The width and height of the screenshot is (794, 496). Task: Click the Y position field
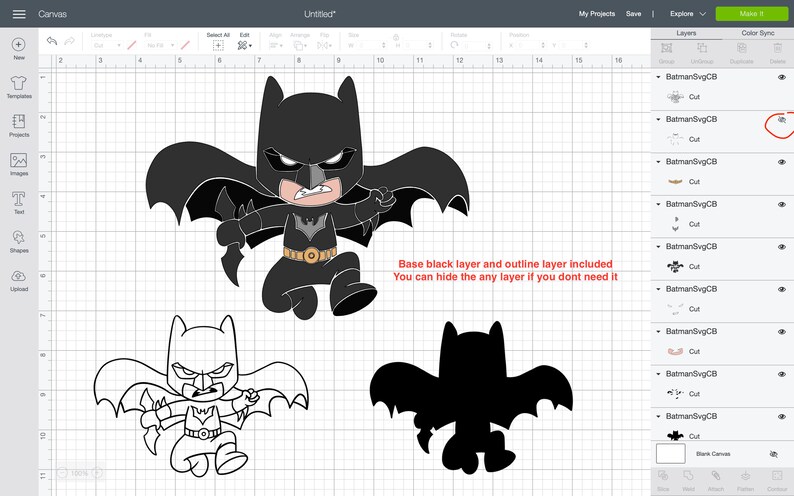pos(574,46)
